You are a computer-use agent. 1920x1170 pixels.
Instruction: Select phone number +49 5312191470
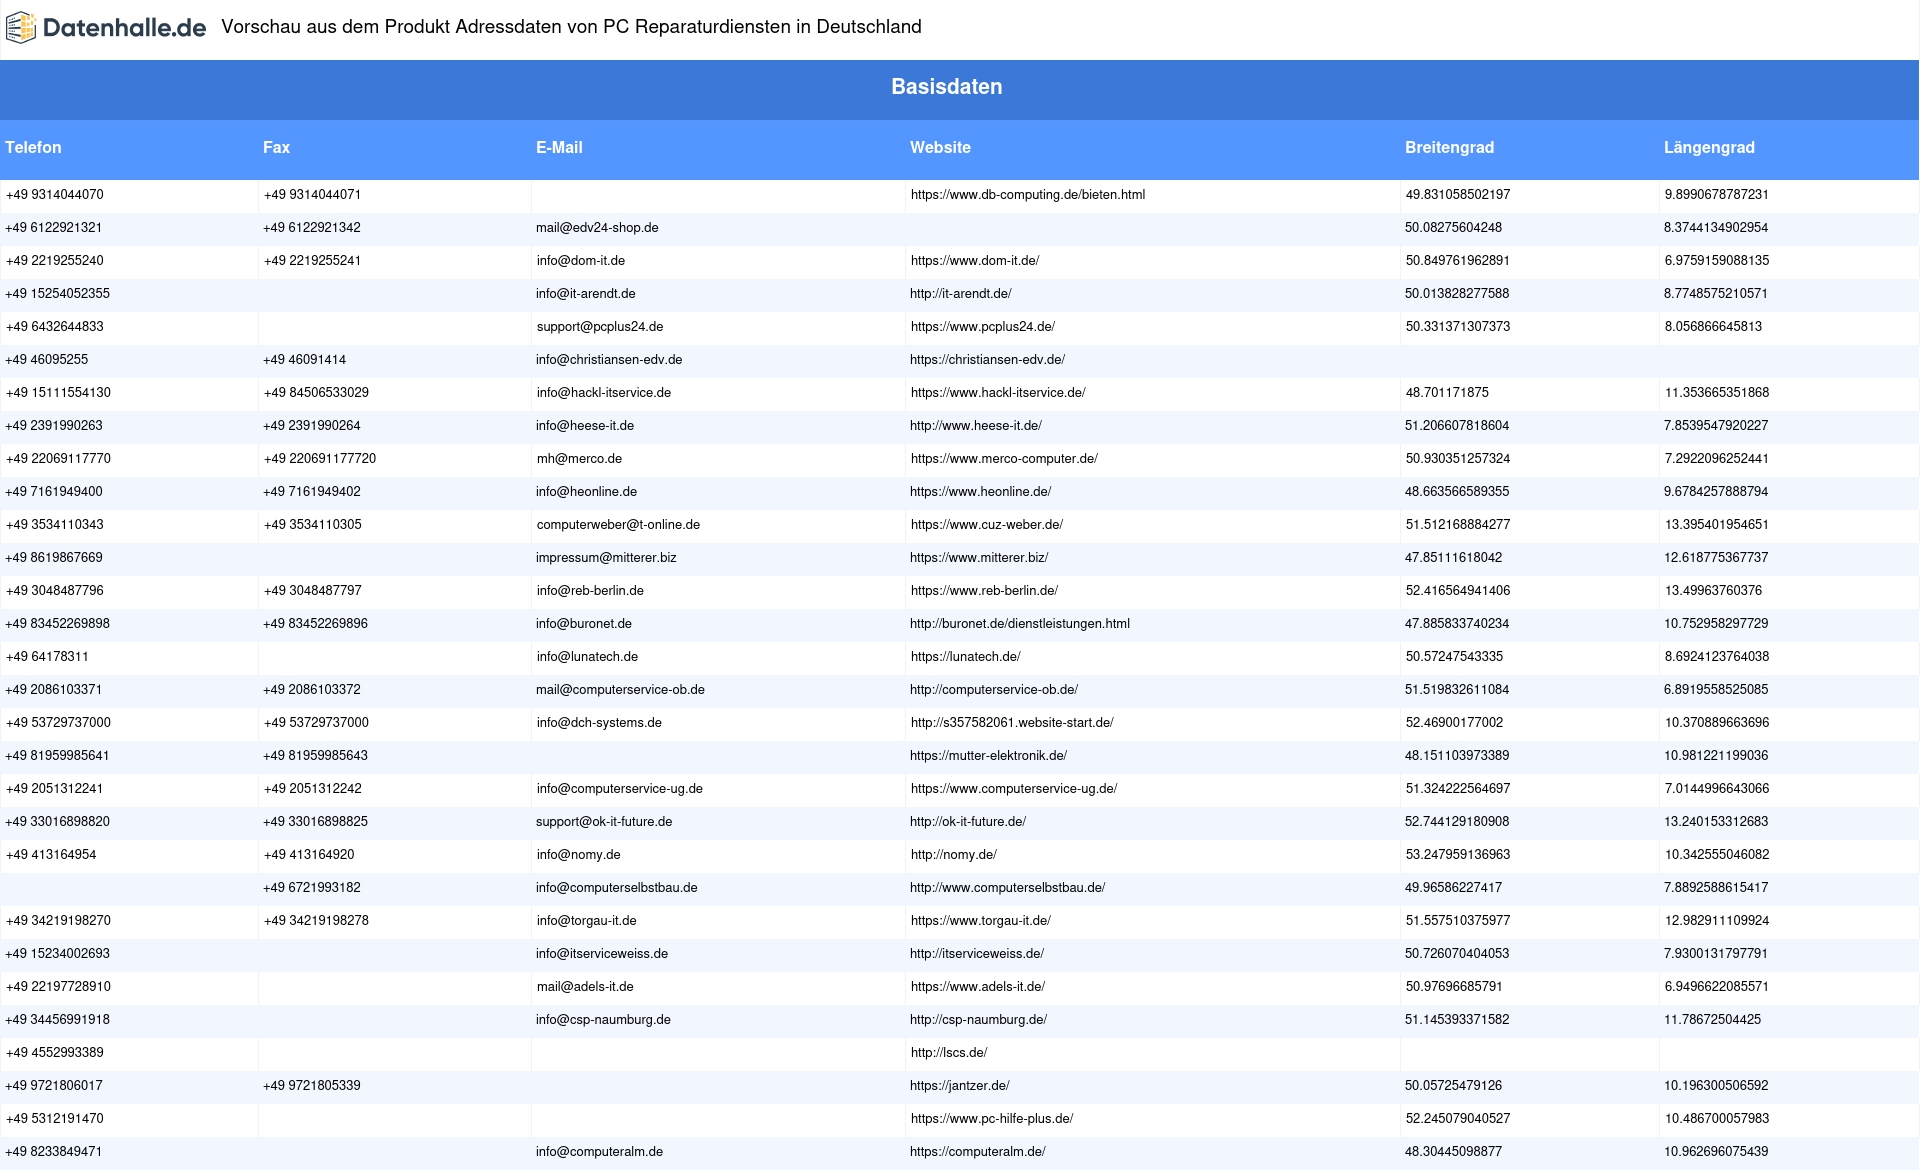[x=54, y=1119]
